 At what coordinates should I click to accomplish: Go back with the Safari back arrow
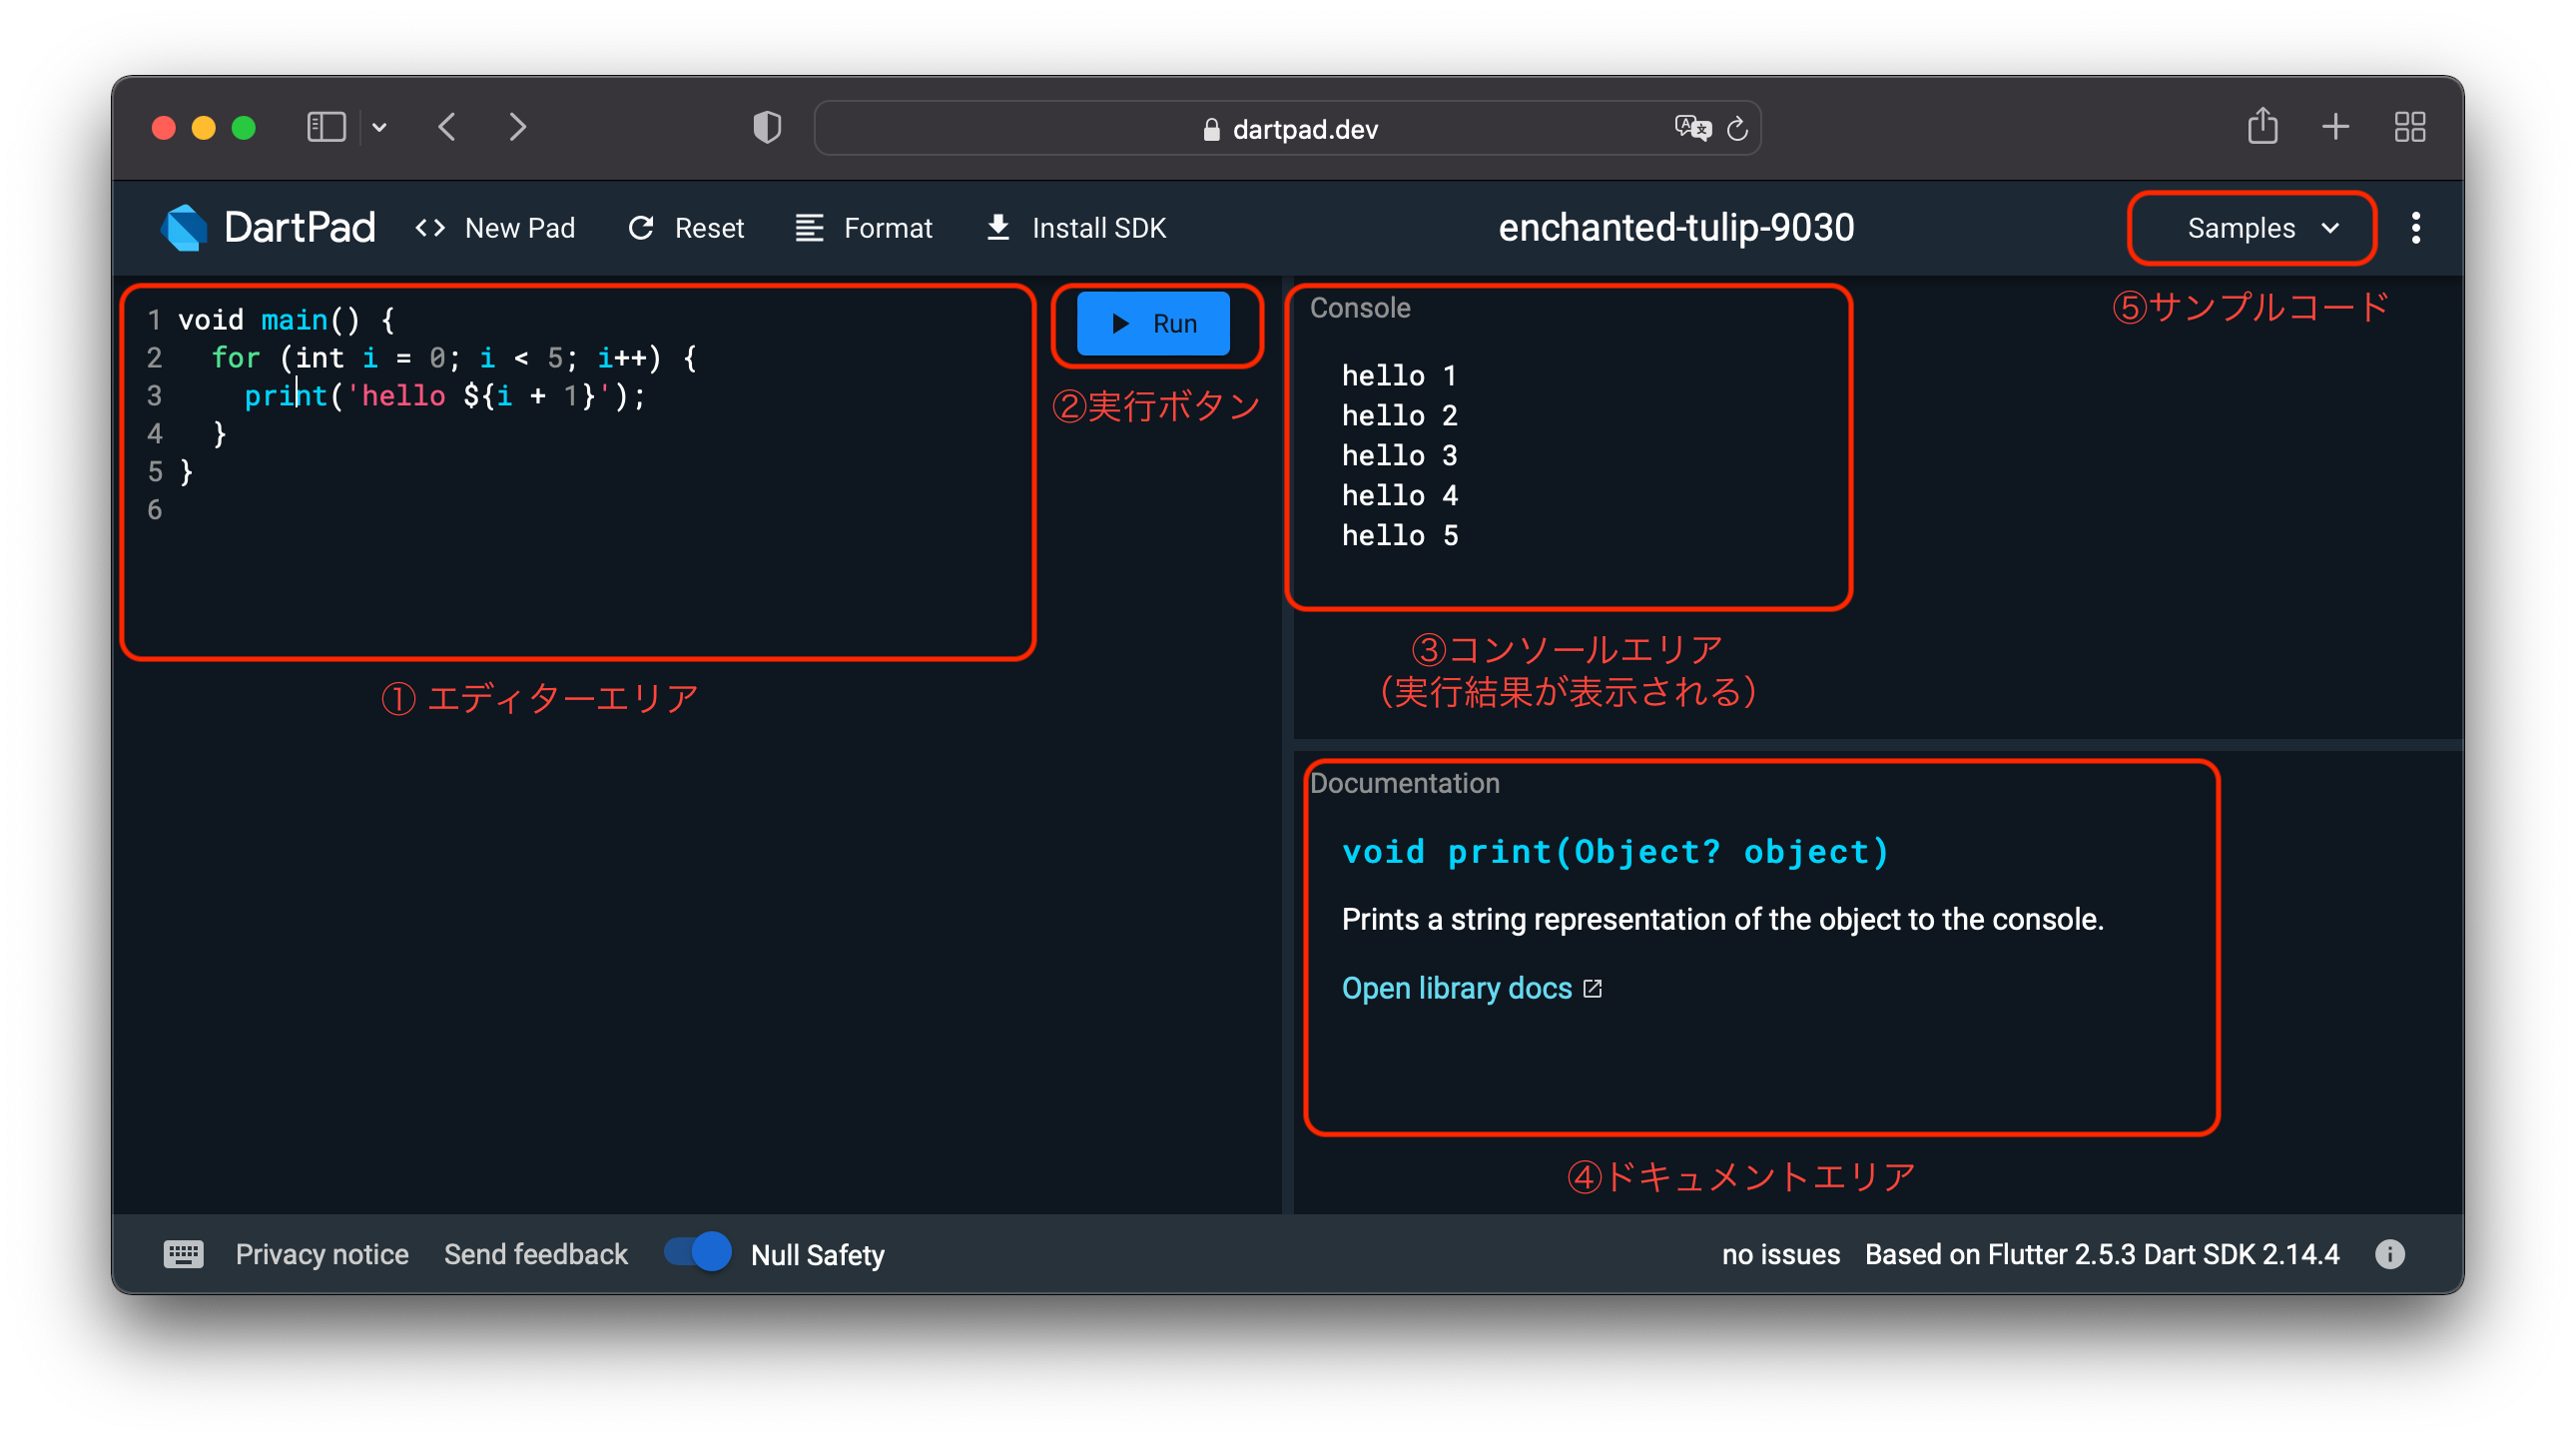click(447, 127)
